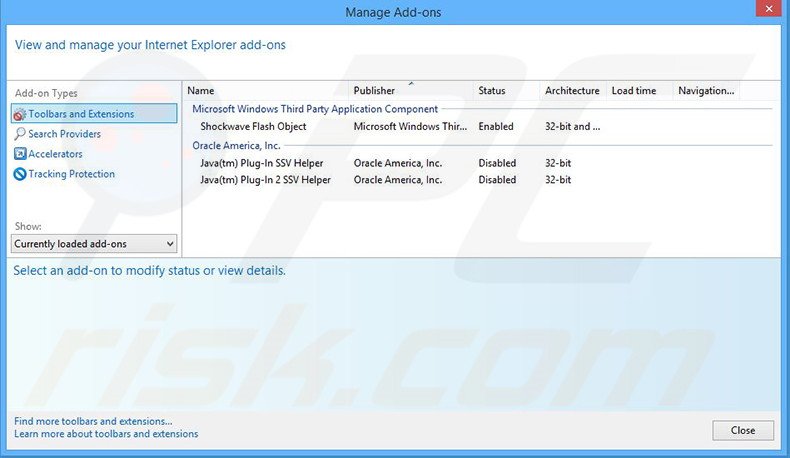Click the Oracle America, Inc. group header
This screenshot has width=790, height=458.
coord(236,146)
